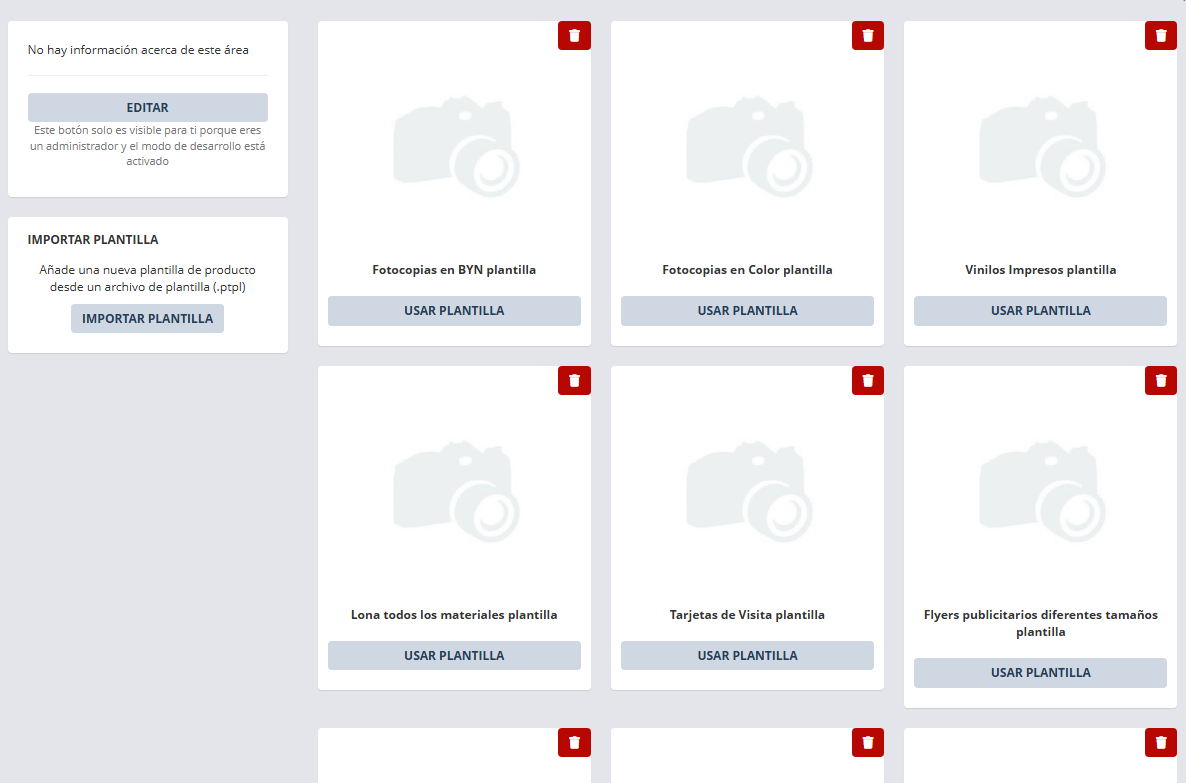The width and height of the screenshot is (1186, 783).
Task: Click the IMPORTAR PLANTILLA button
Action: [147, 319]
